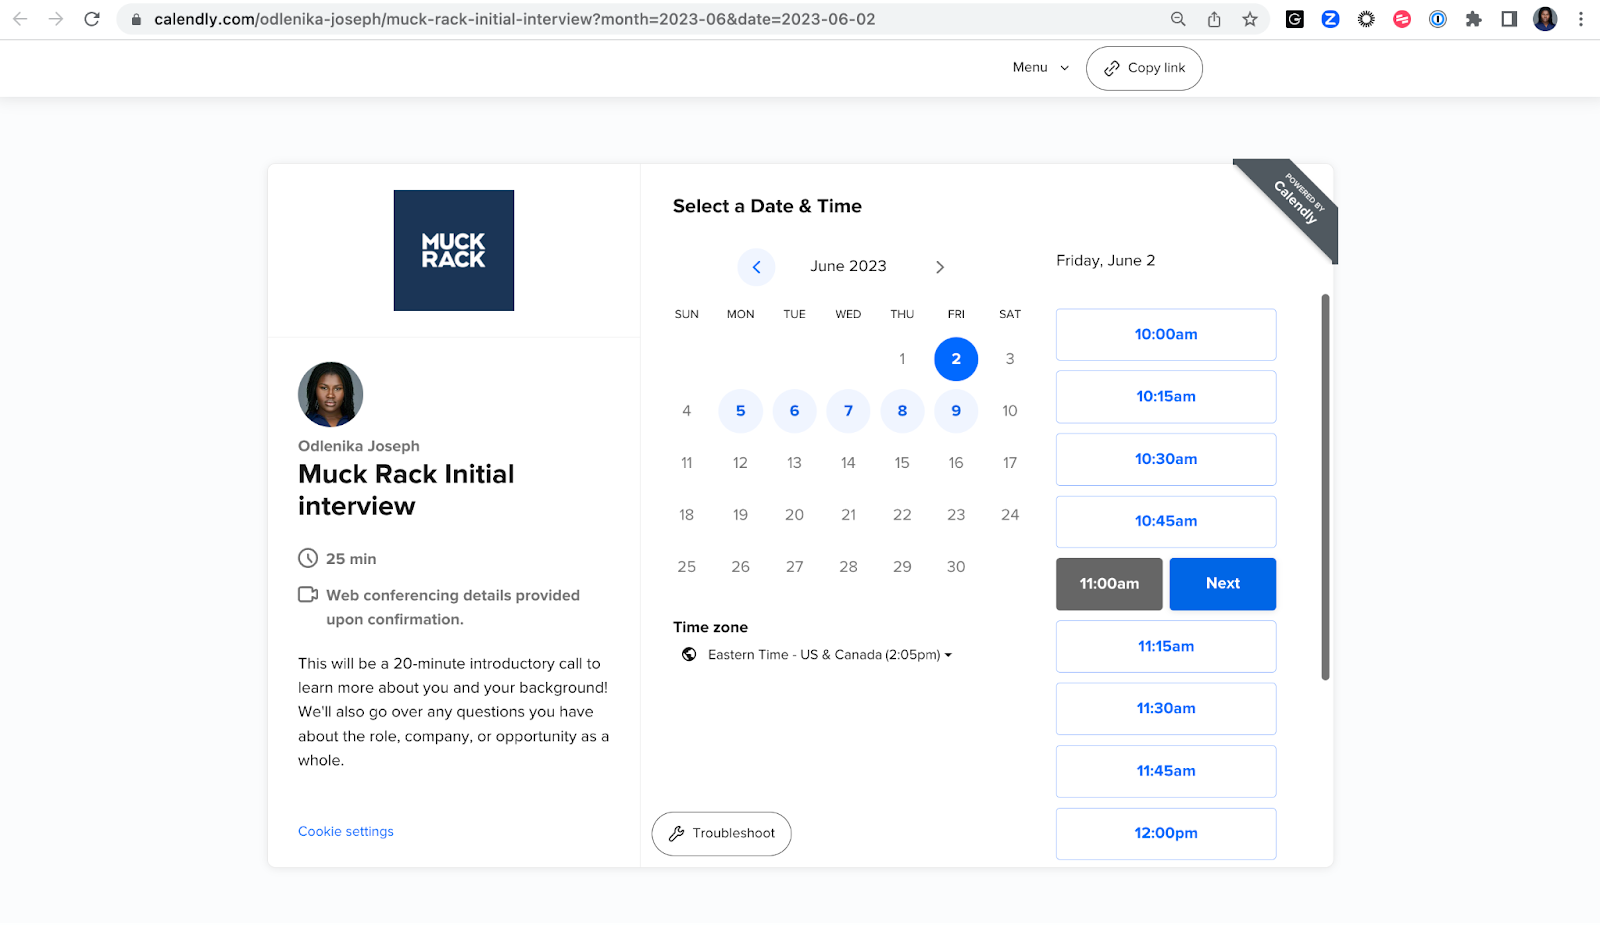Toggle the browser side panel icon
Viewport: 1600px width, 925px height.
click(x=1509, y=19)
